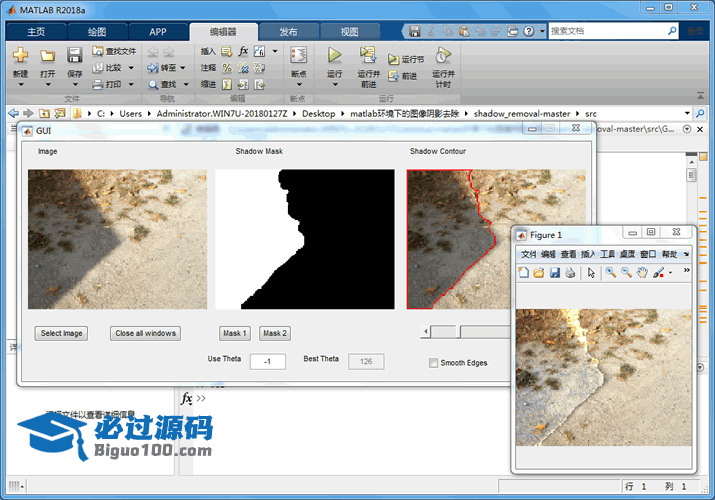This screenshot has height=500, width=715.
Task: Click the Run and Time icon
Action: (x=443, y=55)
